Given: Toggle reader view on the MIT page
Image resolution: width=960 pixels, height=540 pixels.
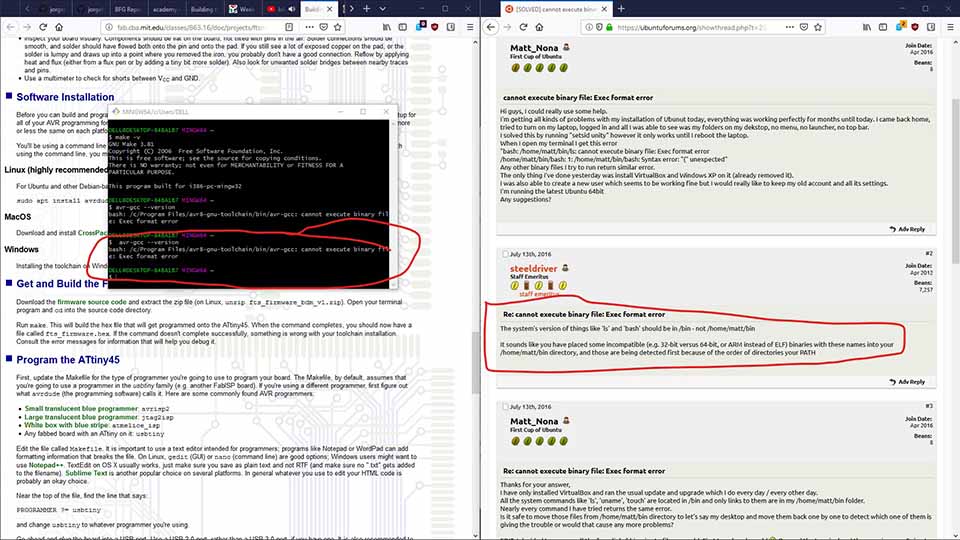Looking at the screenshot, I should (289, 27).
